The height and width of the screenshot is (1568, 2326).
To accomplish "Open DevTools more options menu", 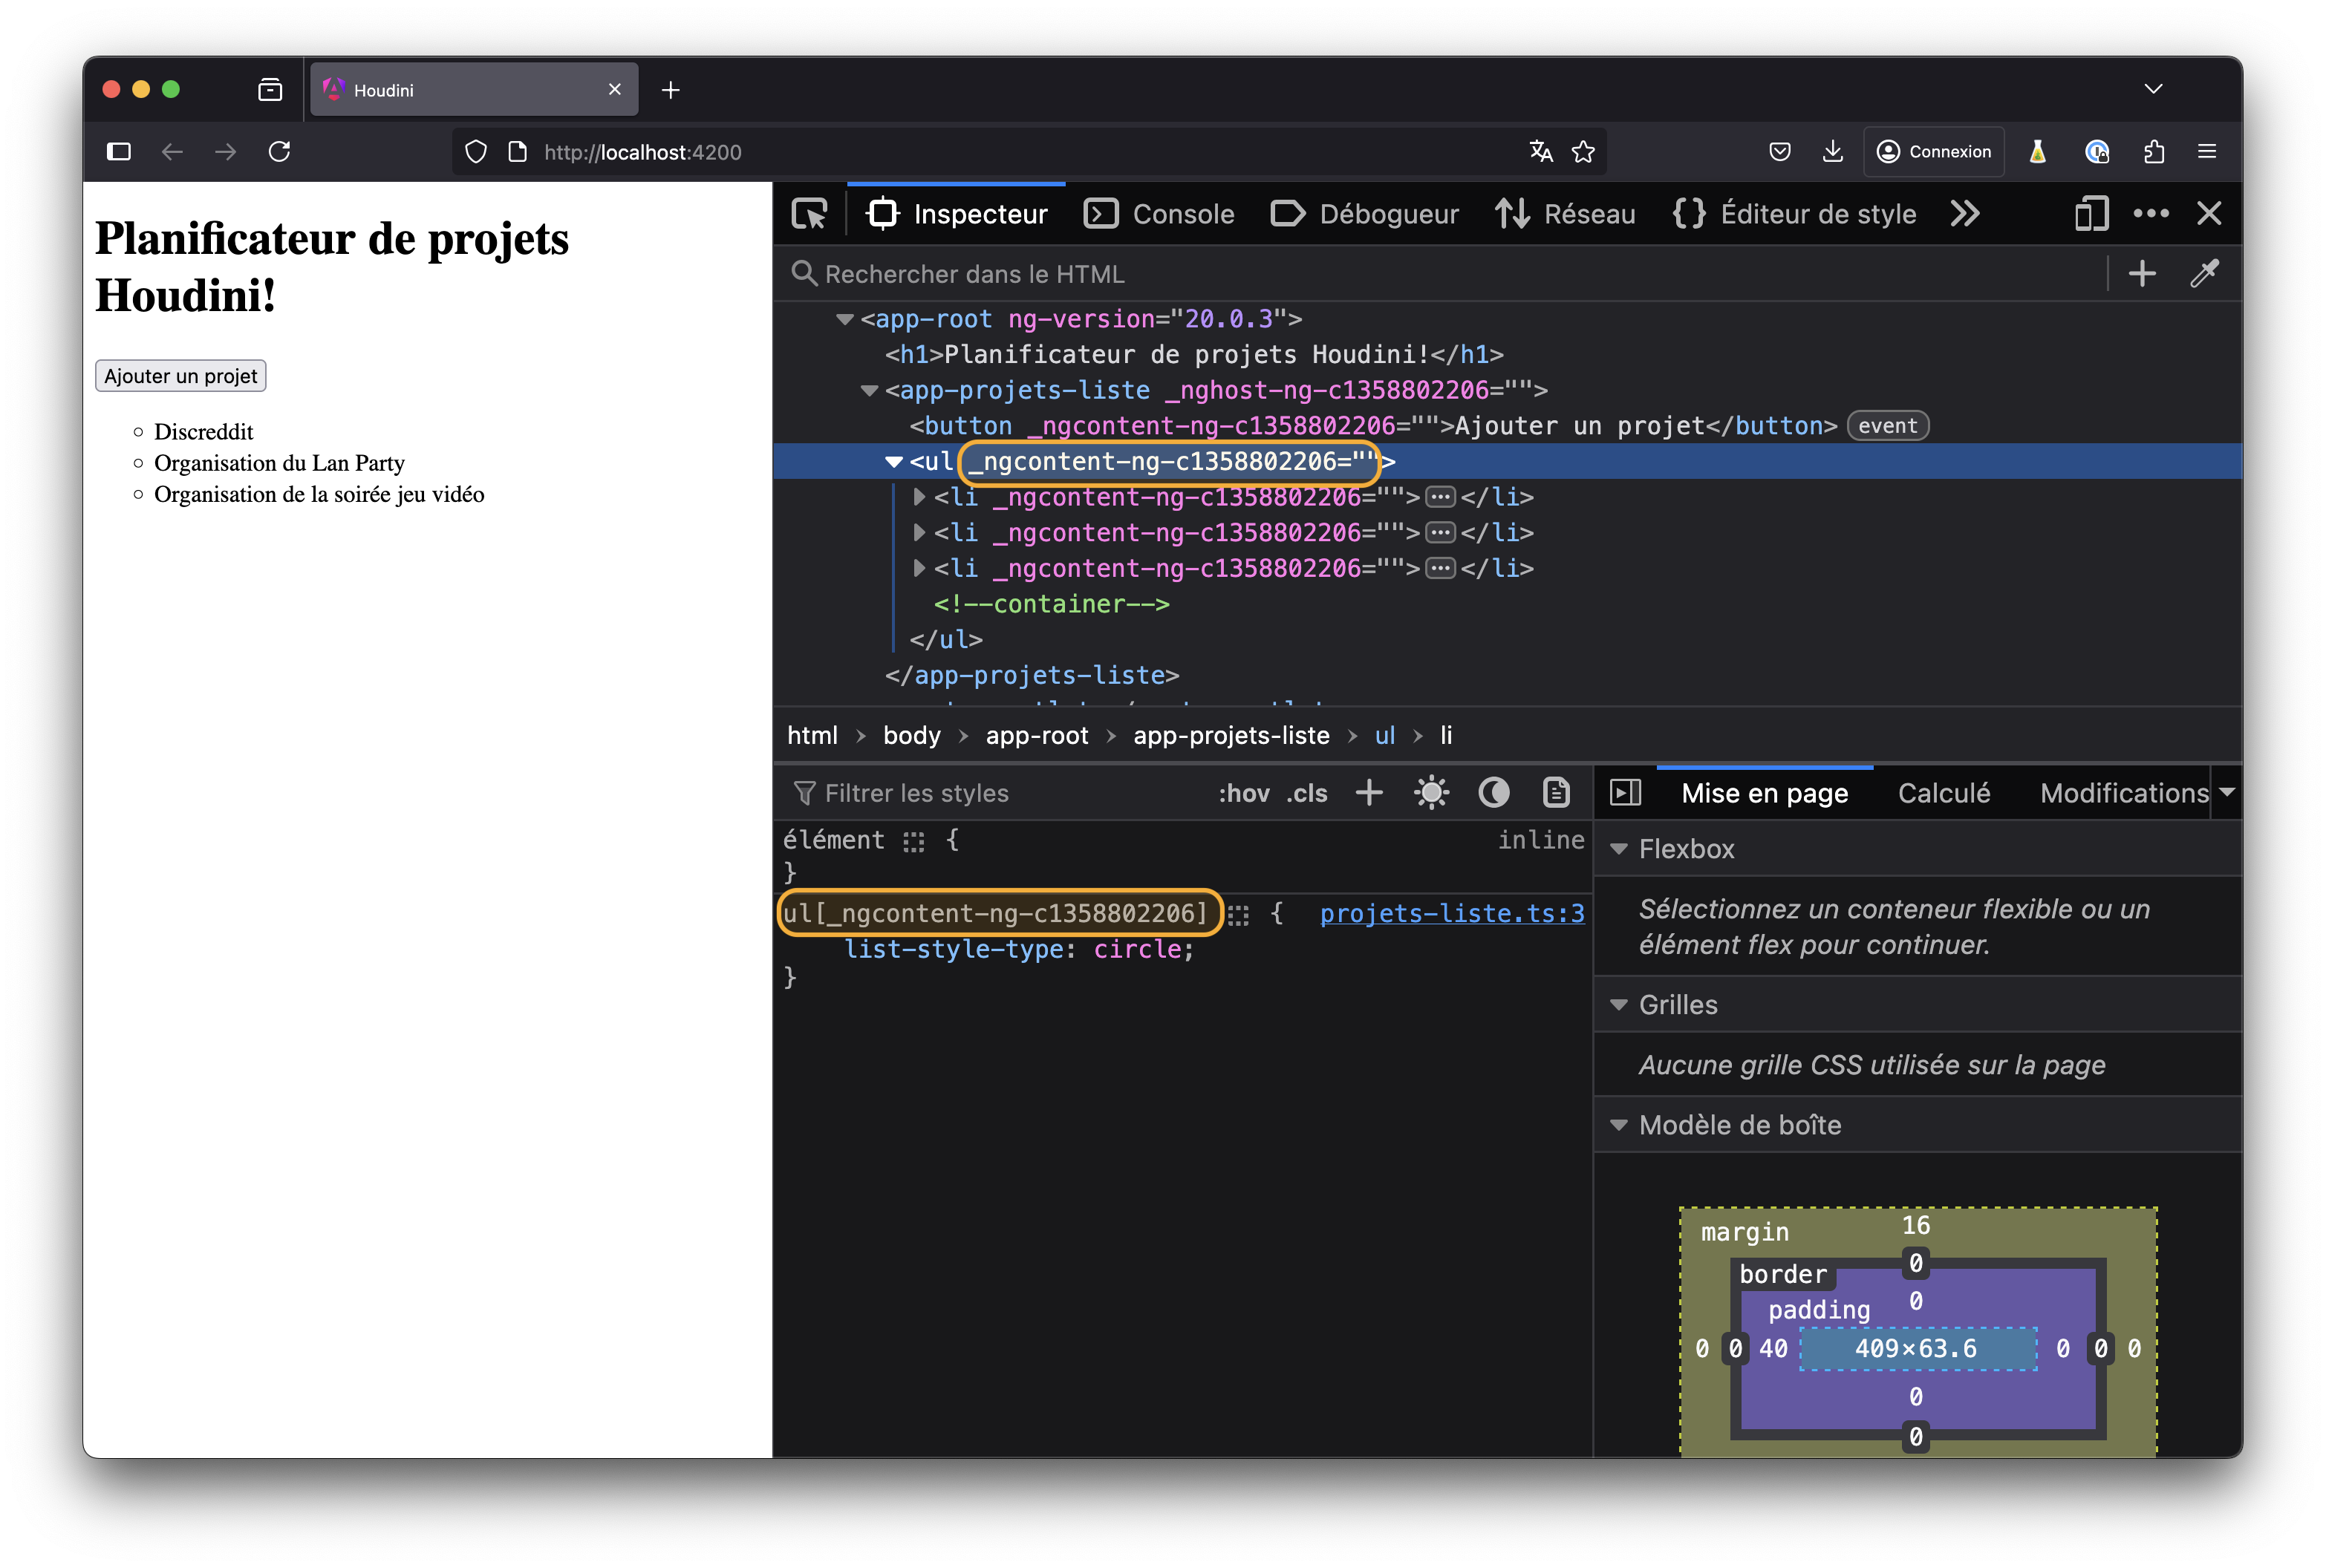I will coord(2150,214).
